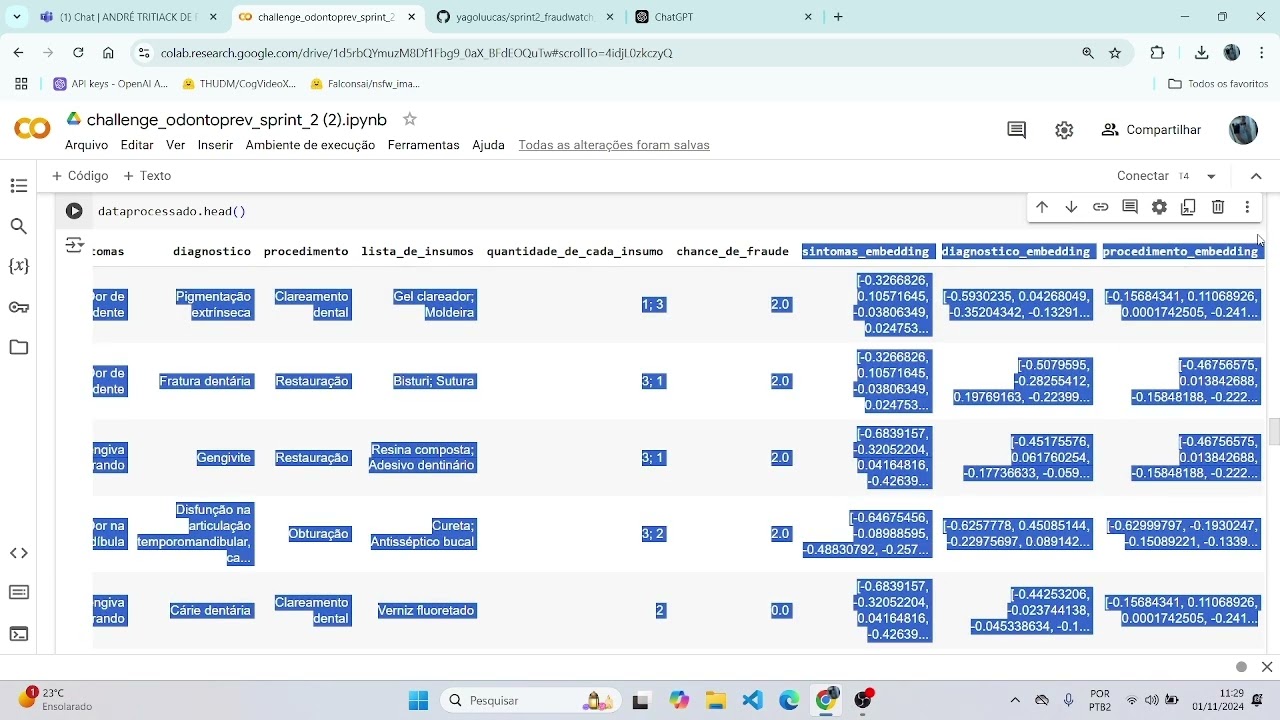The width and height of the screenshot is (1280, 720).
Task: Click the chance_de_fraude column header
Action: pyautogui.click(x=732, y=251)
